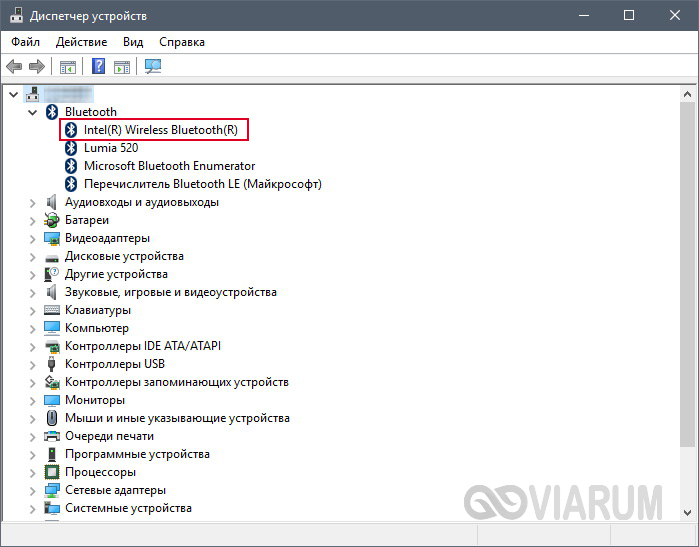Click the Батареи battery icon

[52, 220]
